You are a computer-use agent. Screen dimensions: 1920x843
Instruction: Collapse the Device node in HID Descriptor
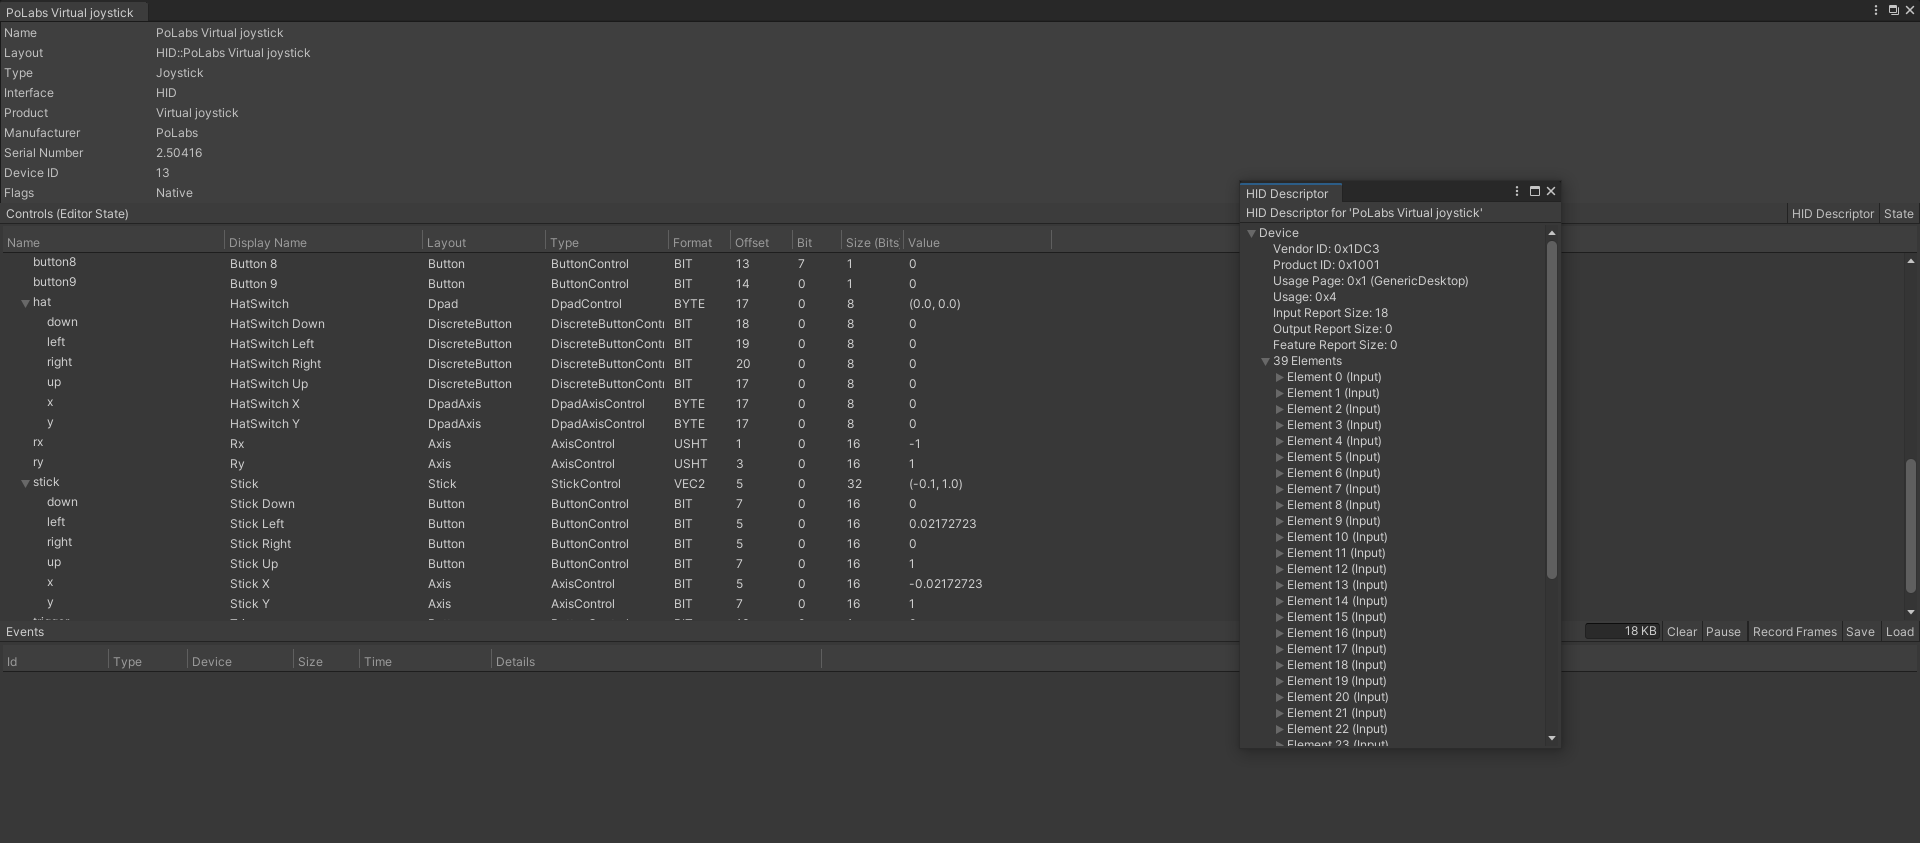1251,233
